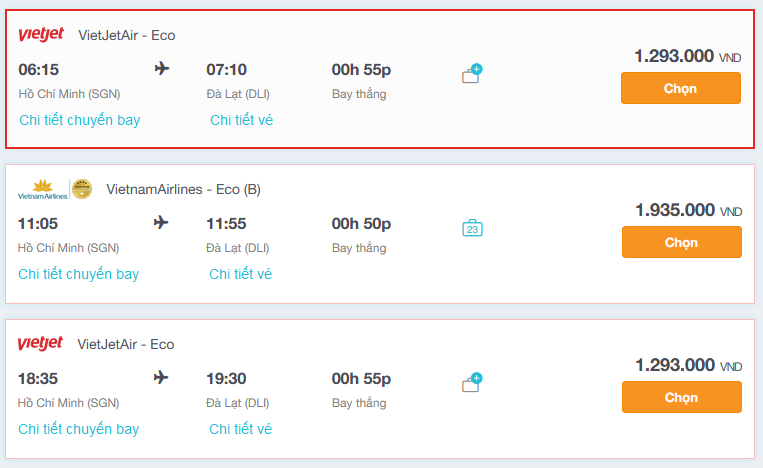Click the 23kg baggage icon
763x468 pixels.
click(472, 228)
